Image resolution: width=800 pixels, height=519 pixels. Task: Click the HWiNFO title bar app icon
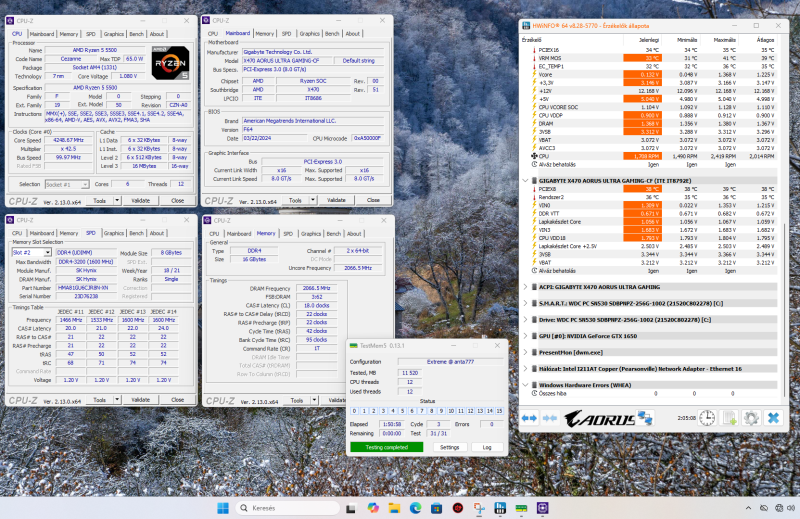[x=526, y=26]
